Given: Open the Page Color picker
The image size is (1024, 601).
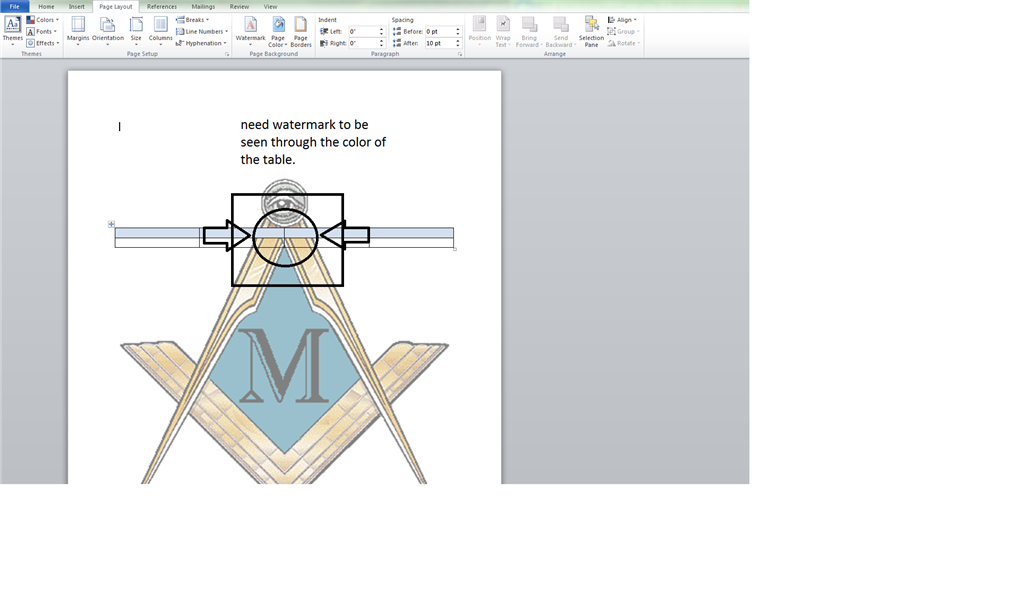Looking at the screenshot, I should [278, 31].
